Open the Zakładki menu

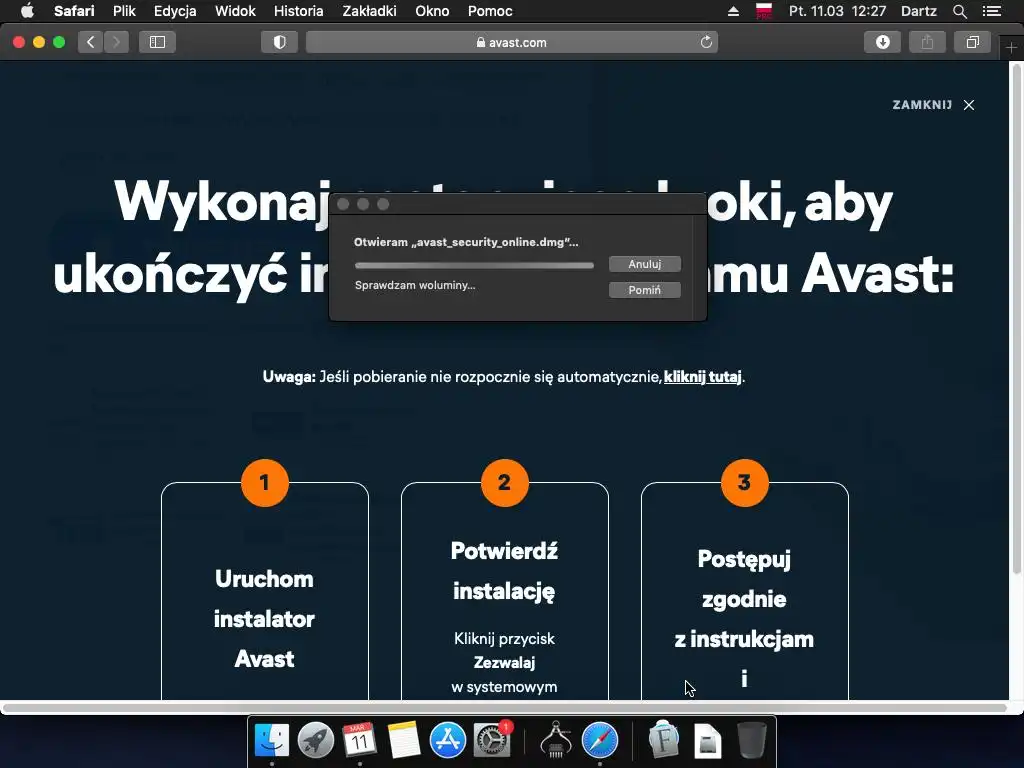369,11
